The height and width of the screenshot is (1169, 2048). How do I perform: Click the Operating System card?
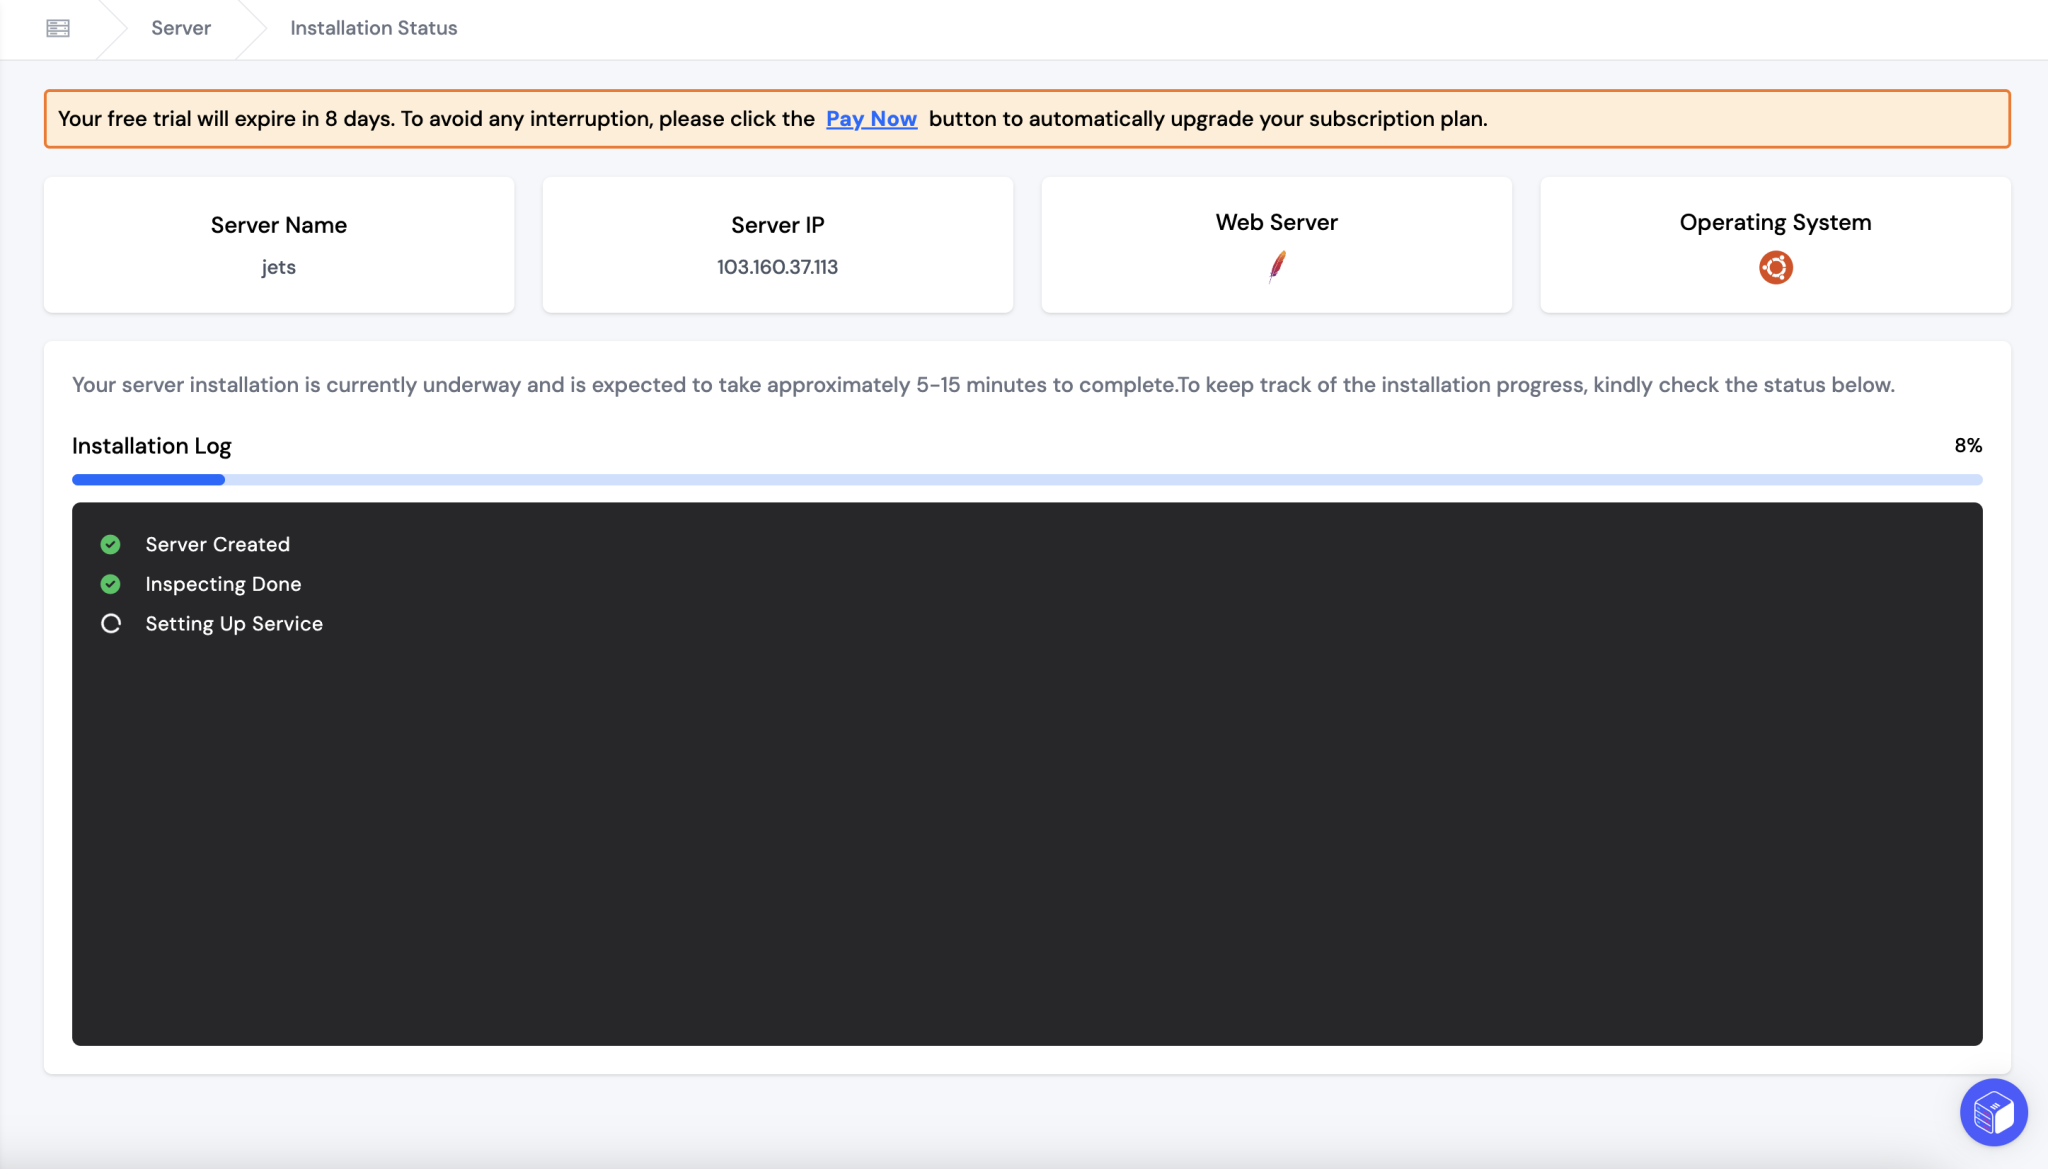(1774, 245)
